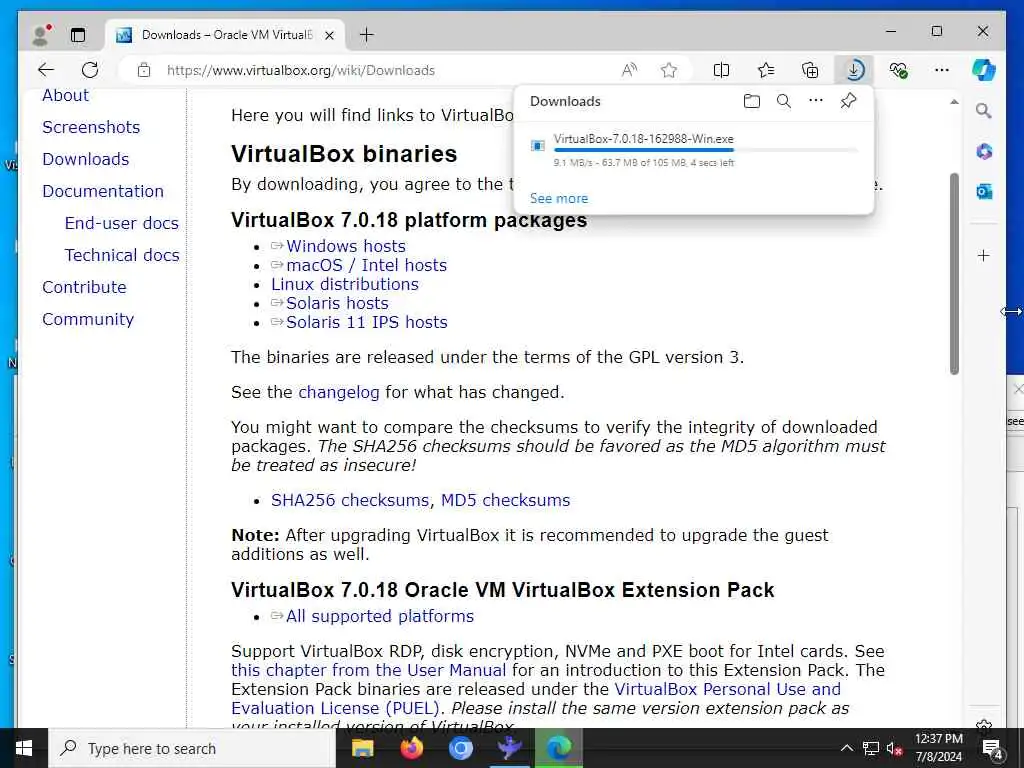The height and width of the screenshot is (768, 1024).
Task: Open MD5 checksums link
Action: [x=505, y=500]
